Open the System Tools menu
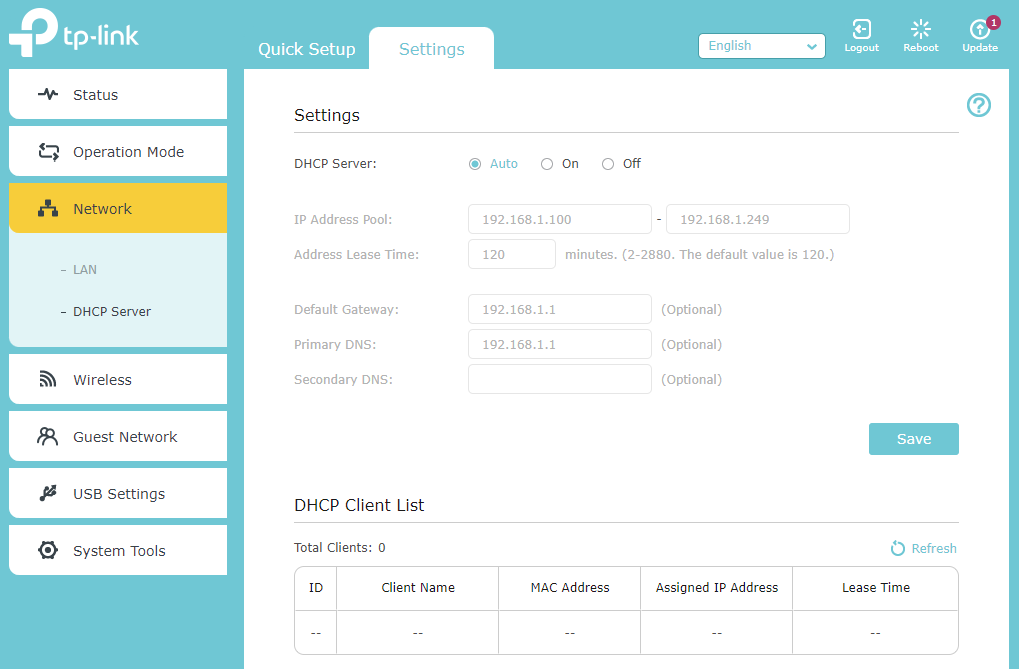This screenshot has width=1019, height=669. coord(118,550)
